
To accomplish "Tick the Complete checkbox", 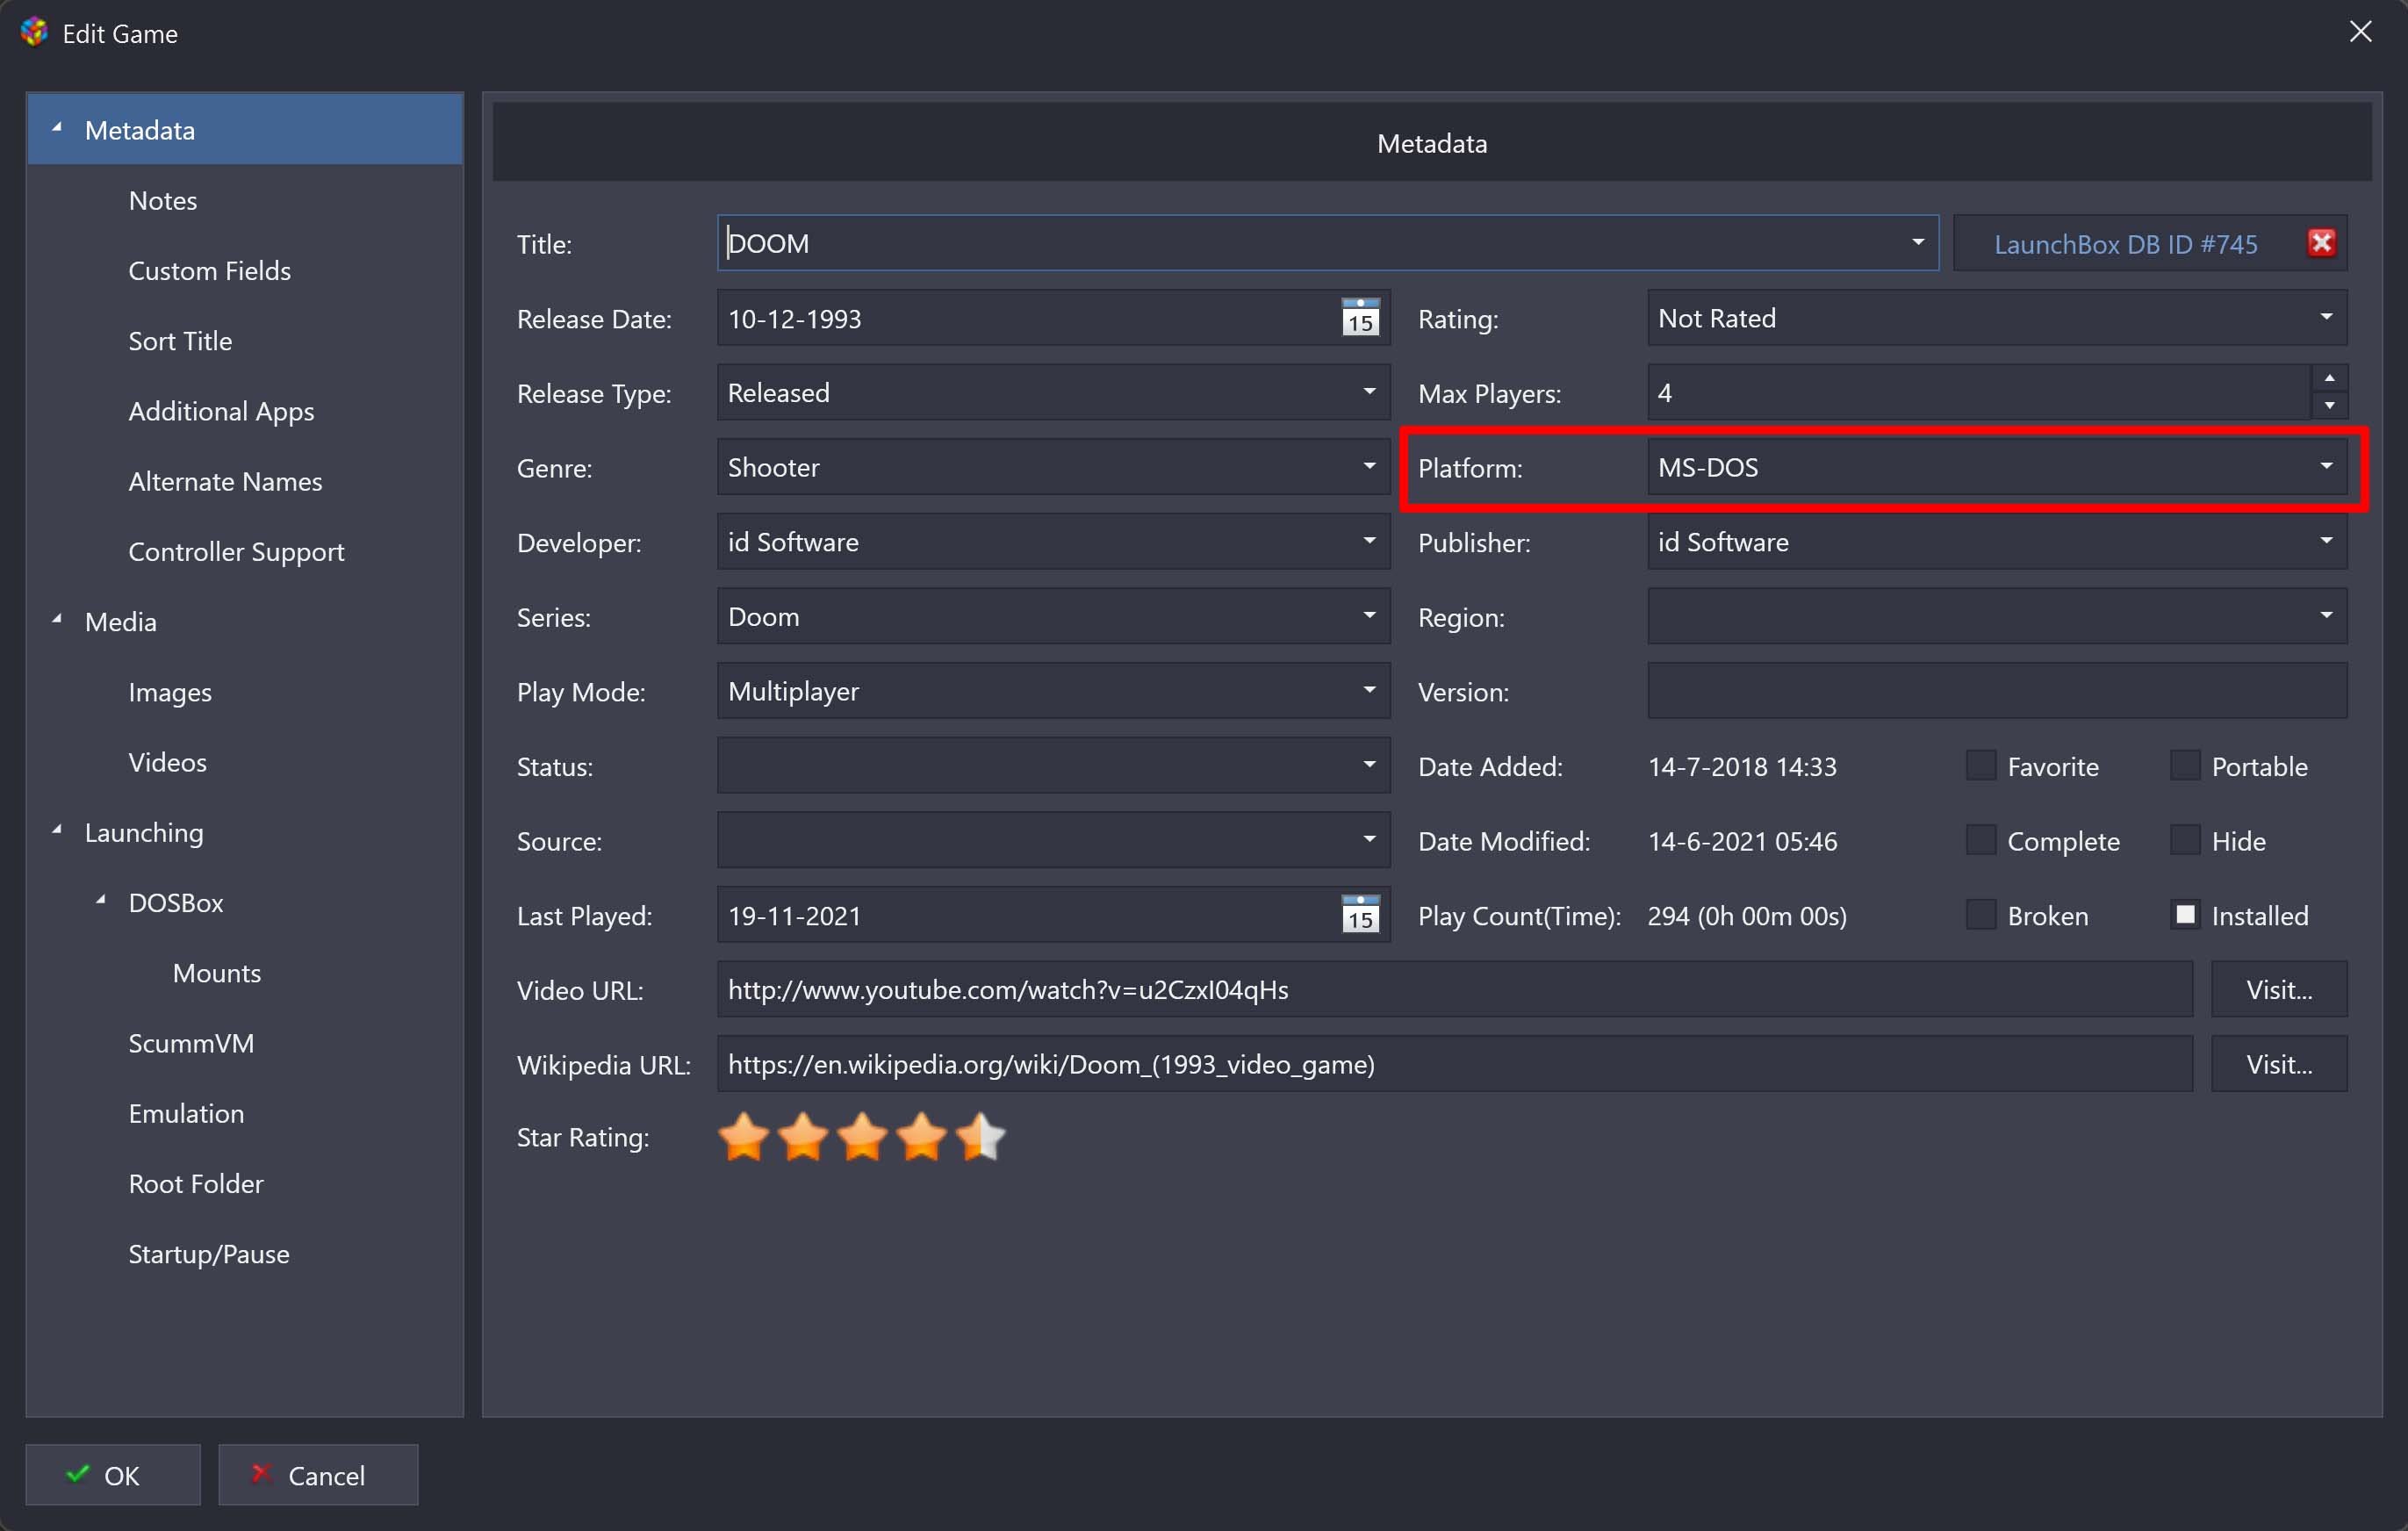I will [1980, 840].
